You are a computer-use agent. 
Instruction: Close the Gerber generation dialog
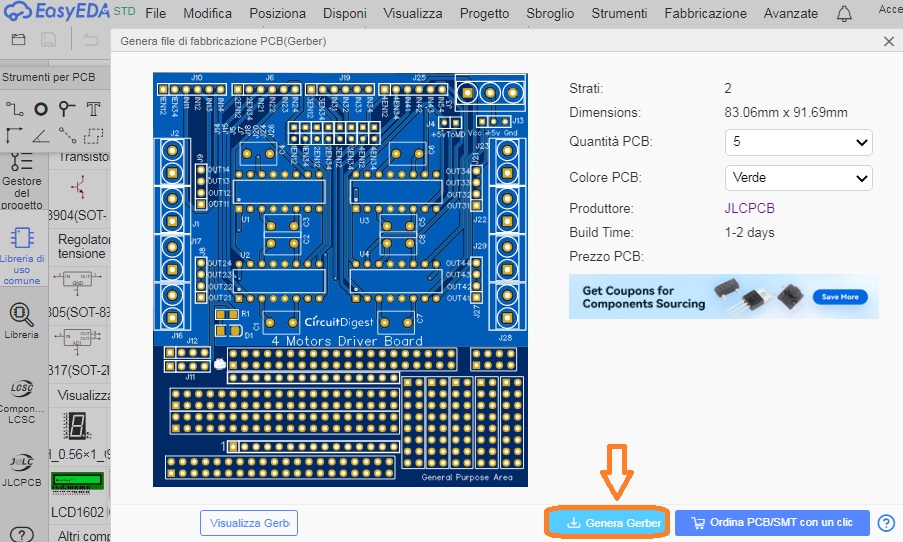889,41
